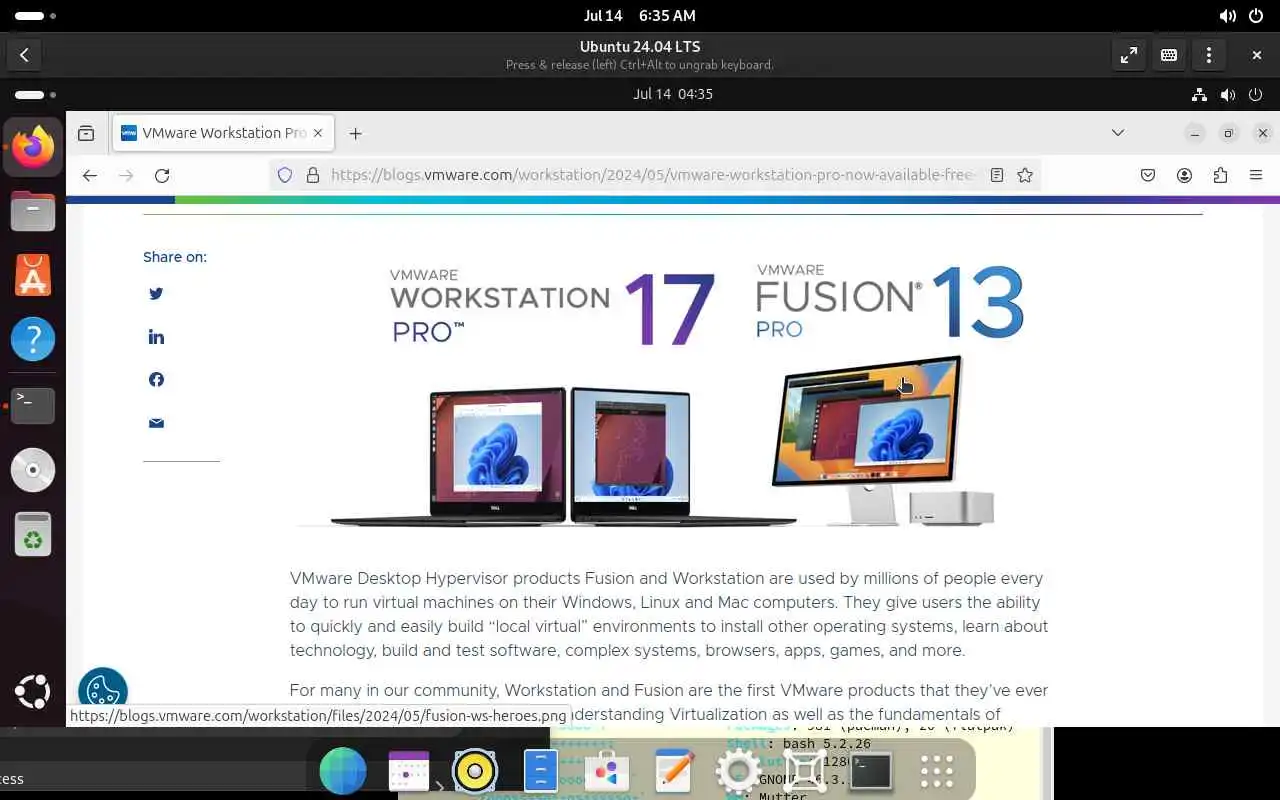Open the Boxes keyboard shortcuts button
Image resolution: width=1280 pixels, height=800 pixels.
[1169, 55]
